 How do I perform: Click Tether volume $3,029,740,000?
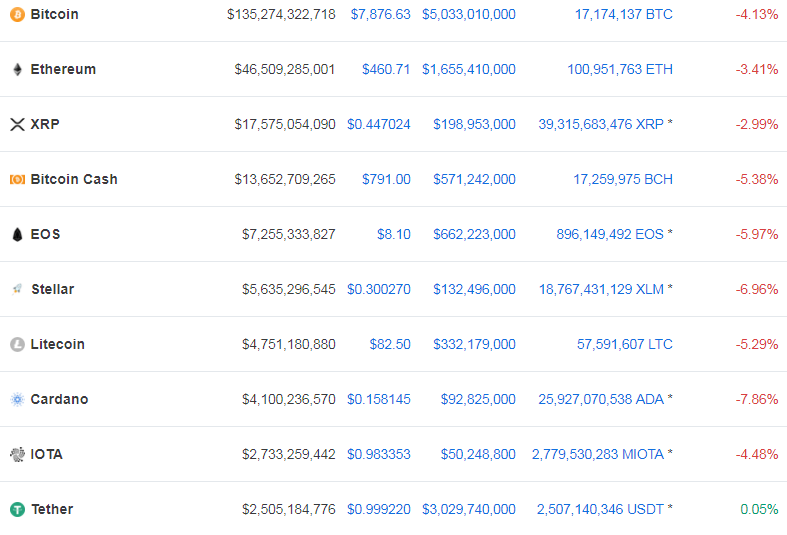(469, 509)
